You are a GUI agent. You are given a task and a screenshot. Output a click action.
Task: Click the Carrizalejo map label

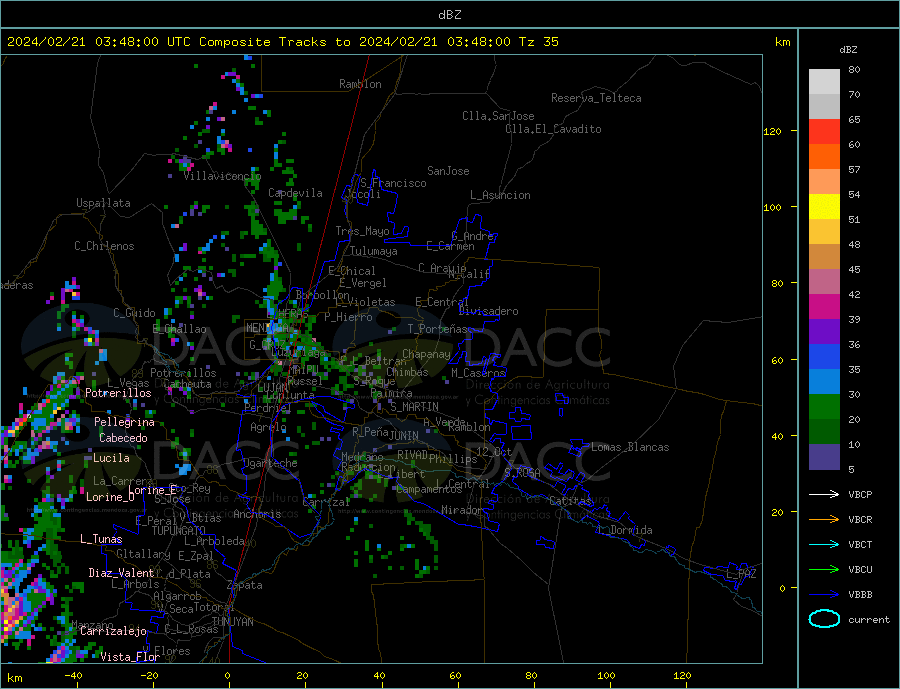(113, 632)
